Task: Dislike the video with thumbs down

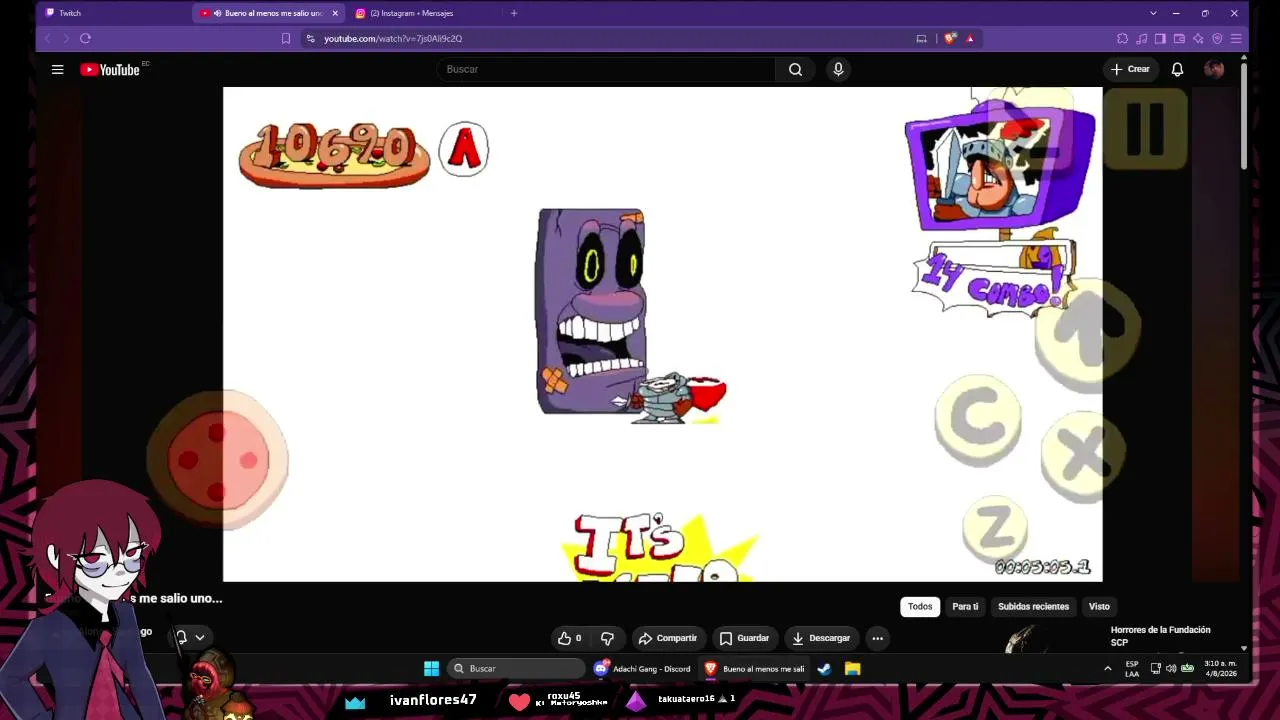Action: coord(607,638)
